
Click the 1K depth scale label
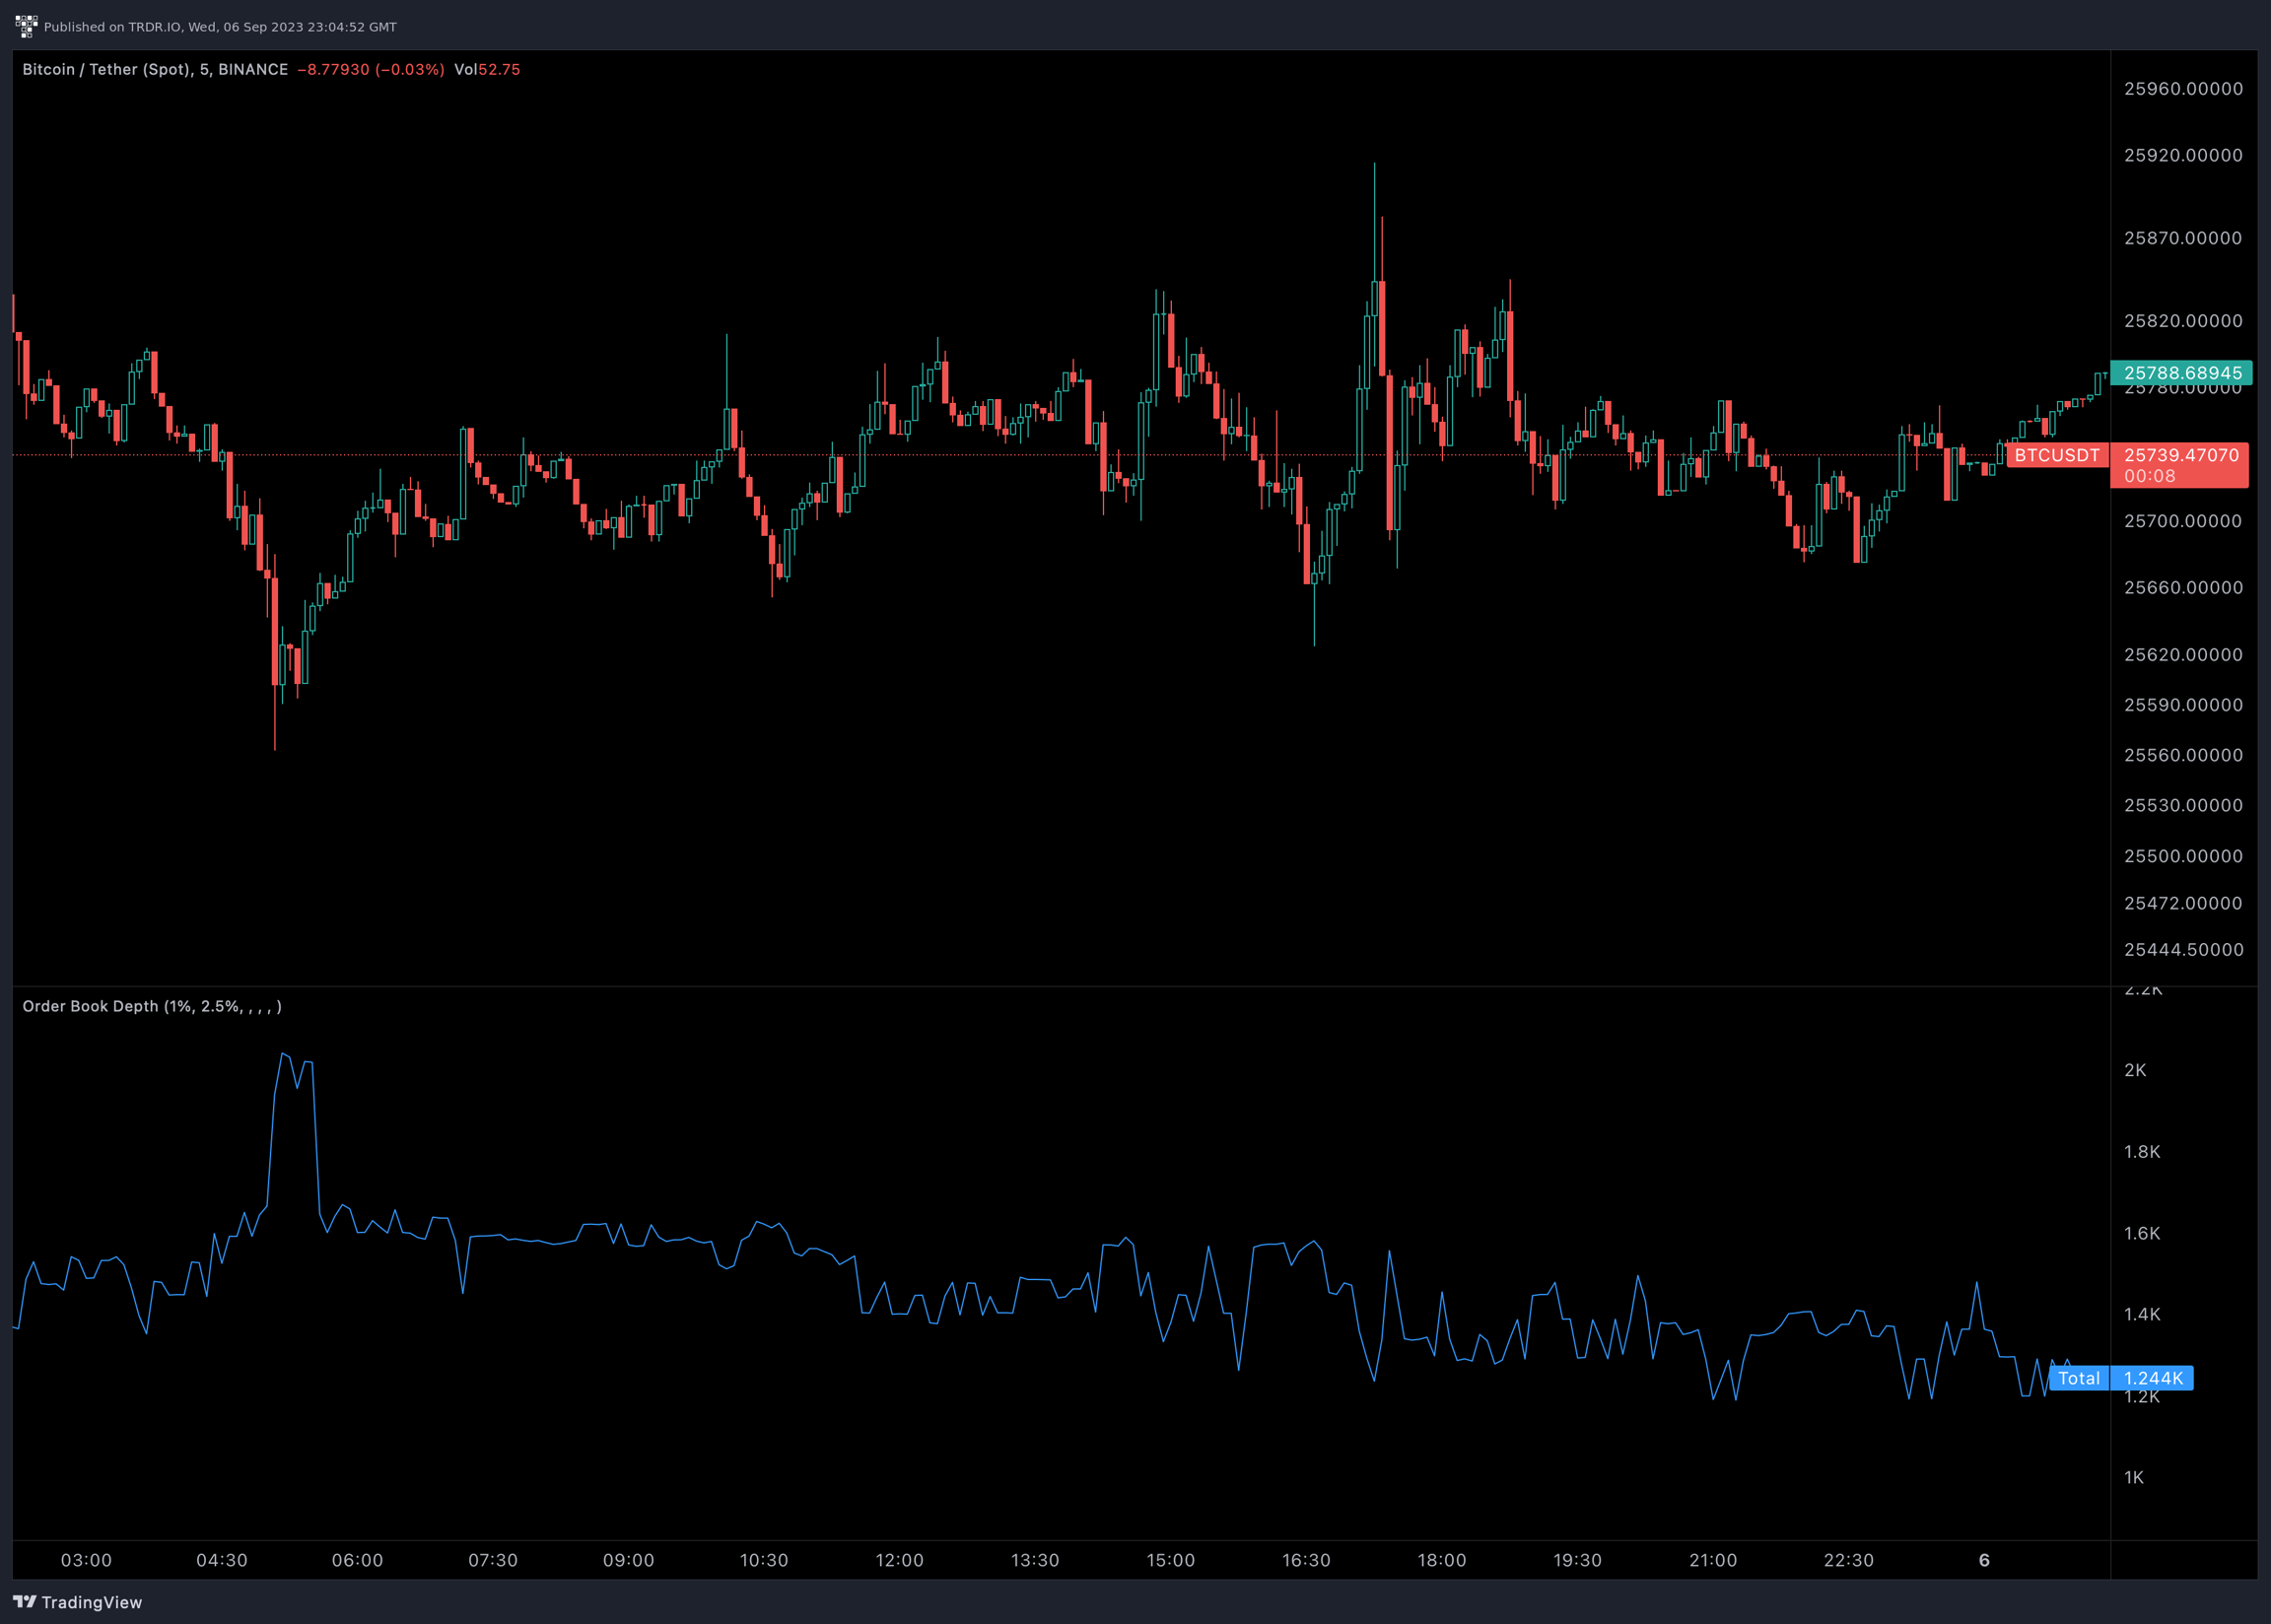pyautogui.click(x=2134, y=1477)
